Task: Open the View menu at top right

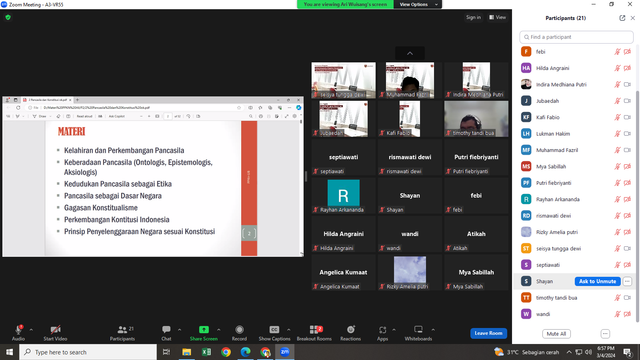Action: (x=497, y=18)
